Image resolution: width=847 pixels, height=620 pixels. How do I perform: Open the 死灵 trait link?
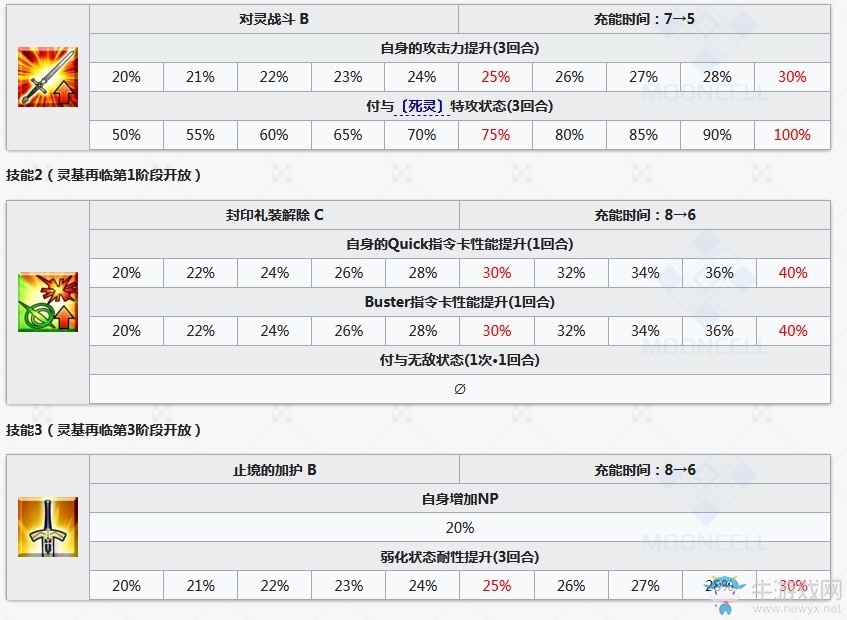click(422, 106)
